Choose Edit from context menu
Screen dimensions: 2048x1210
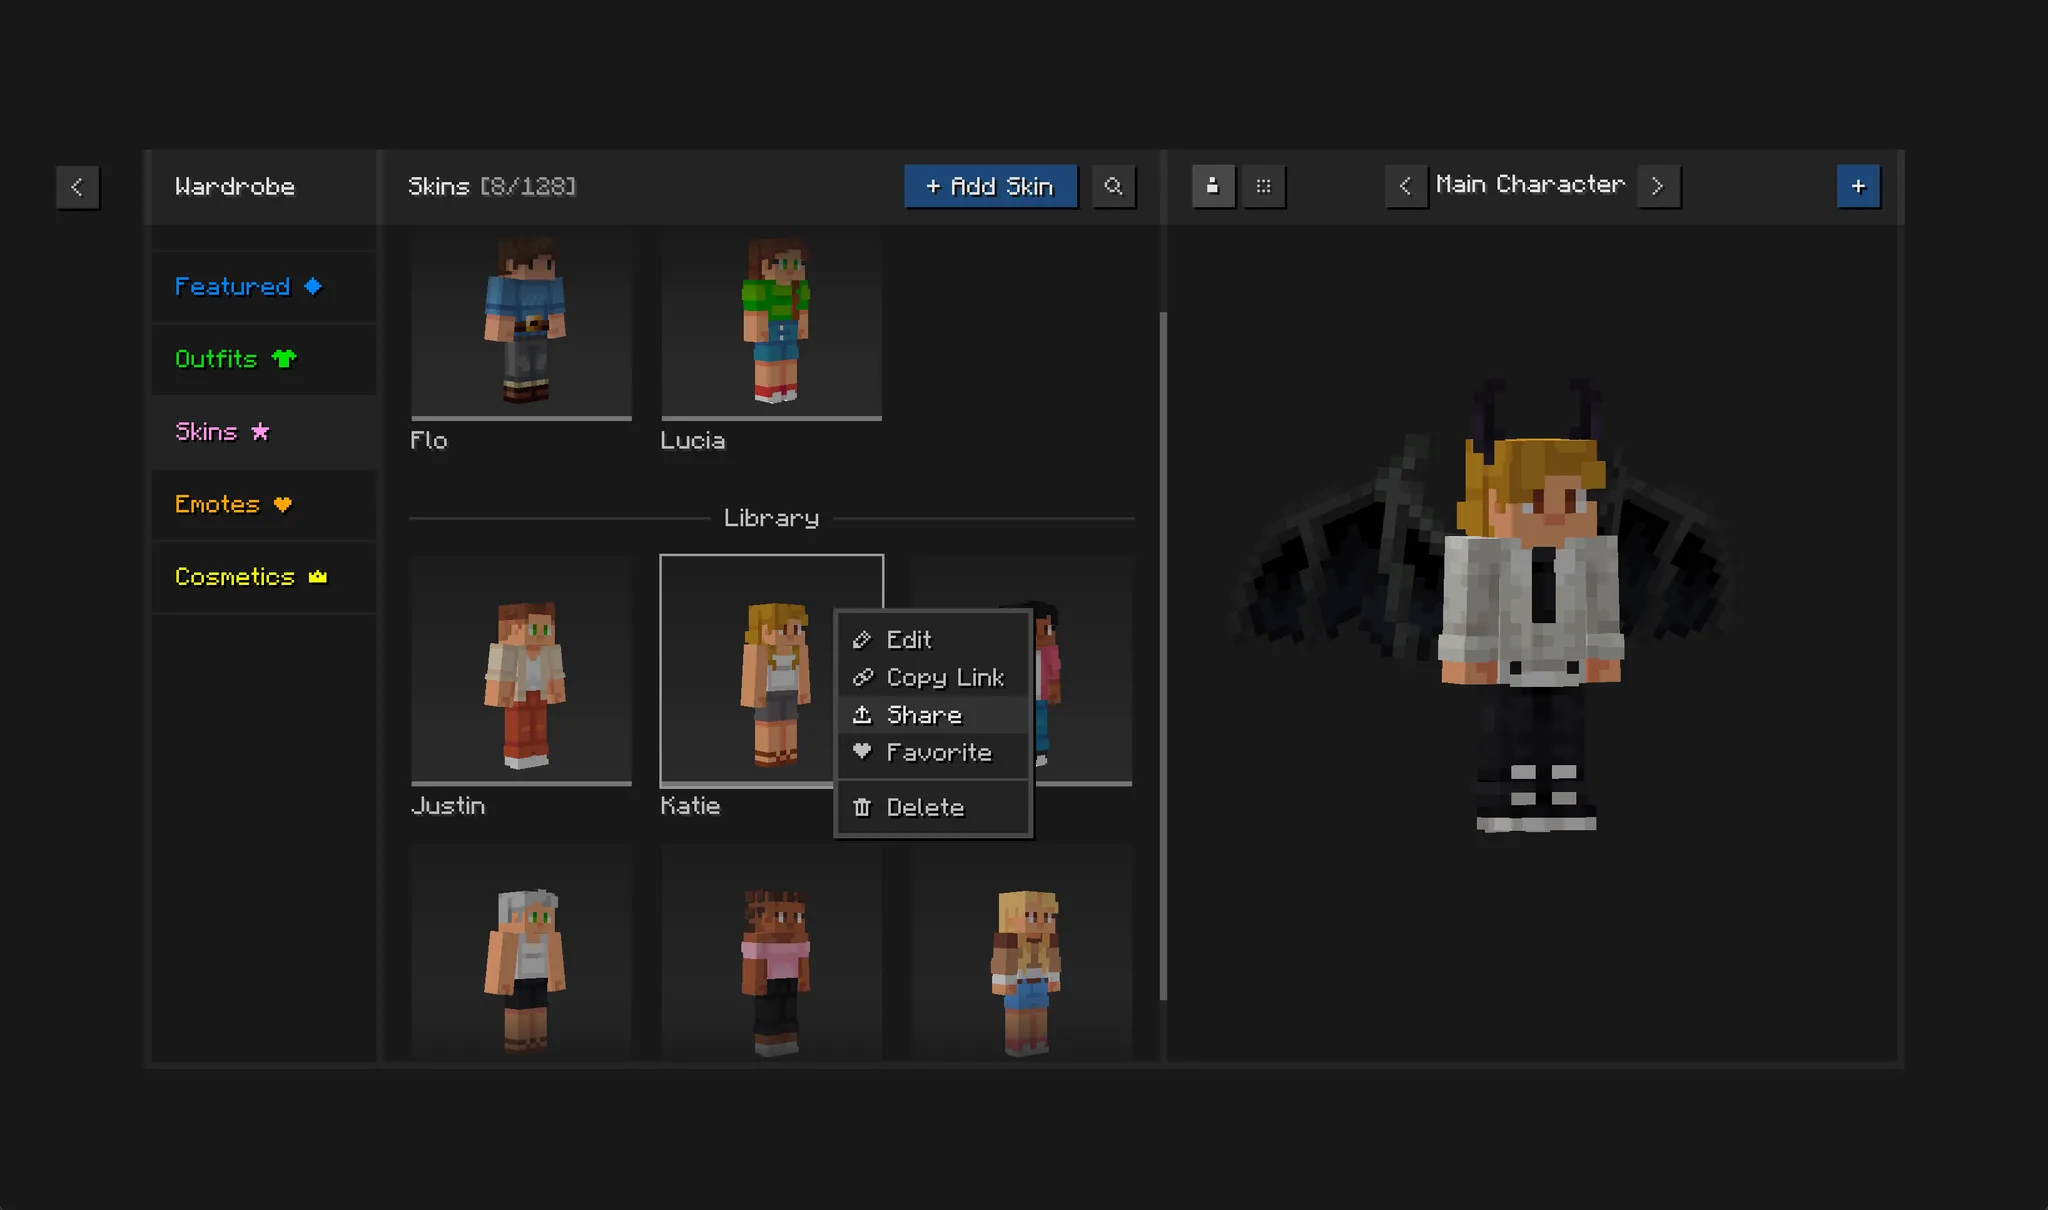(x=908, y=640)
